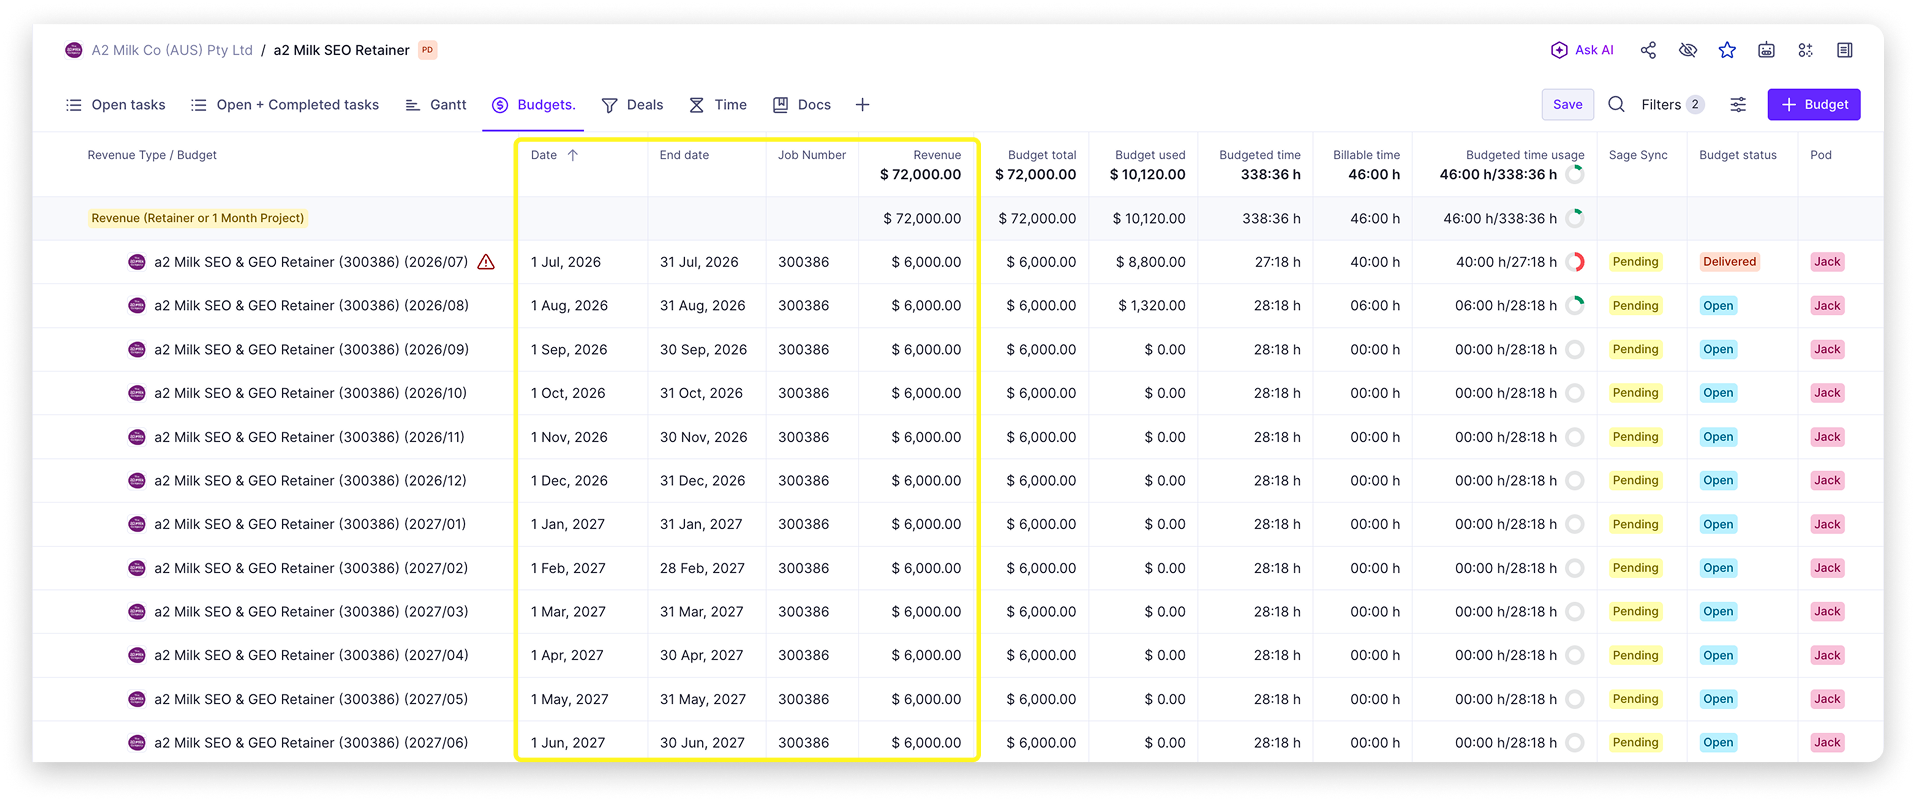Open the share icon in header

pos(1648,50)
